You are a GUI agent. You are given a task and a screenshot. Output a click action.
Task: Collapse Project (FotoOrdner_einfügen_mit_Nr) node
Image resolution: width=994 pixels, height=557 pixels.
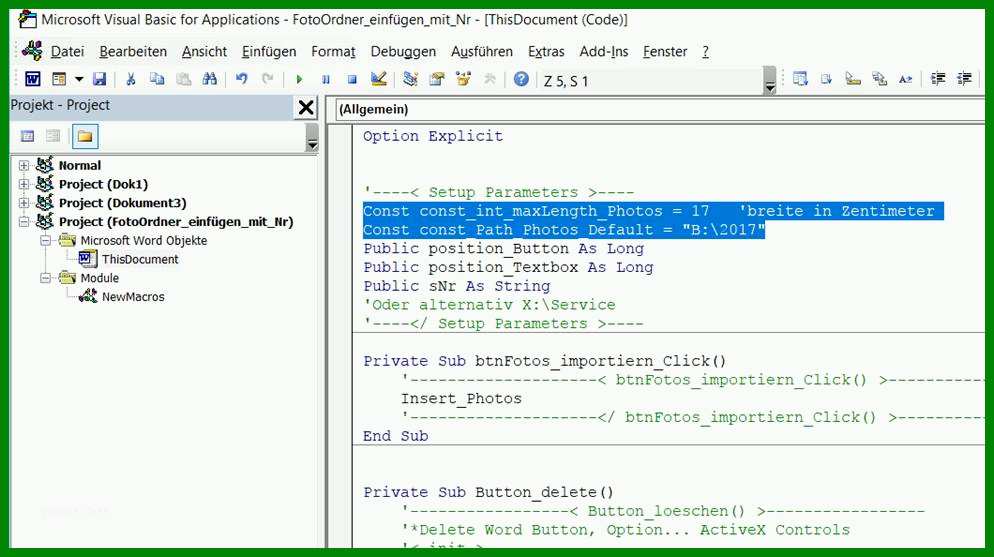coord(23,222)
